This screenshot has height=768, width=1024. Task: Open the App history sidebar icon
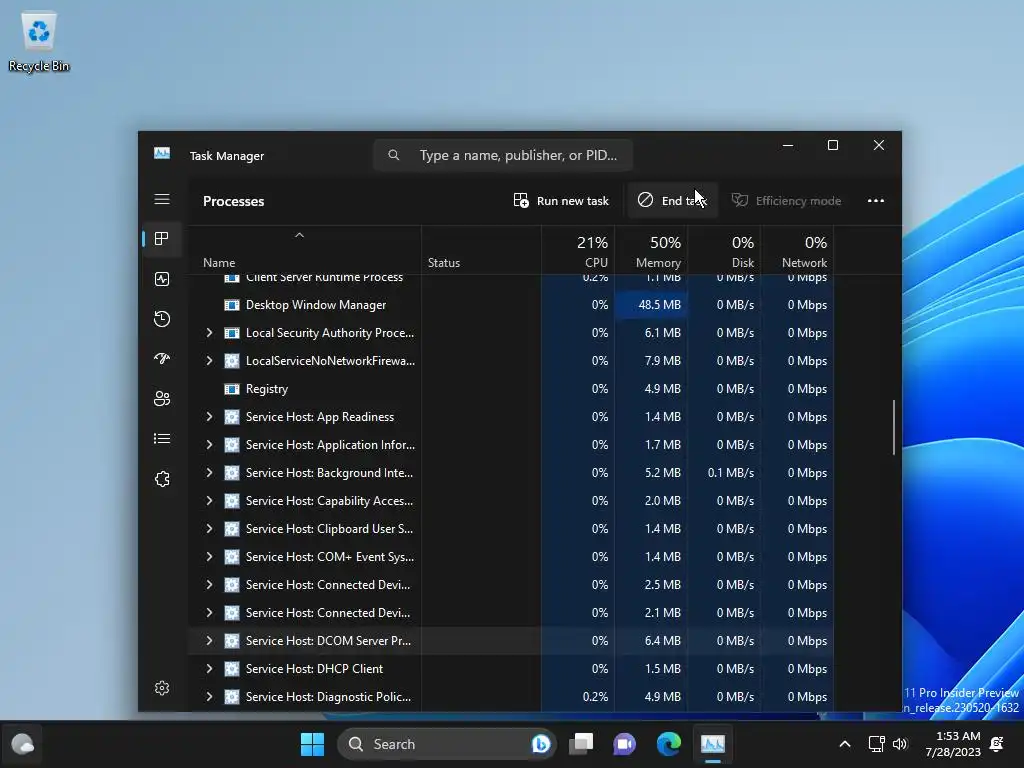click(162, 319)
